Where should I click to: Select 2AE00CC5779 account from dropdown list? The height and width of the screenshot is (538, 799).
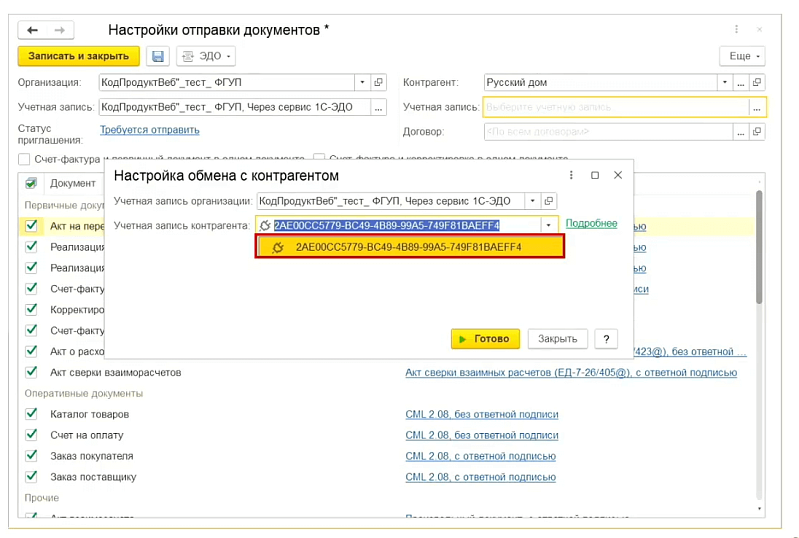(410, 247)
